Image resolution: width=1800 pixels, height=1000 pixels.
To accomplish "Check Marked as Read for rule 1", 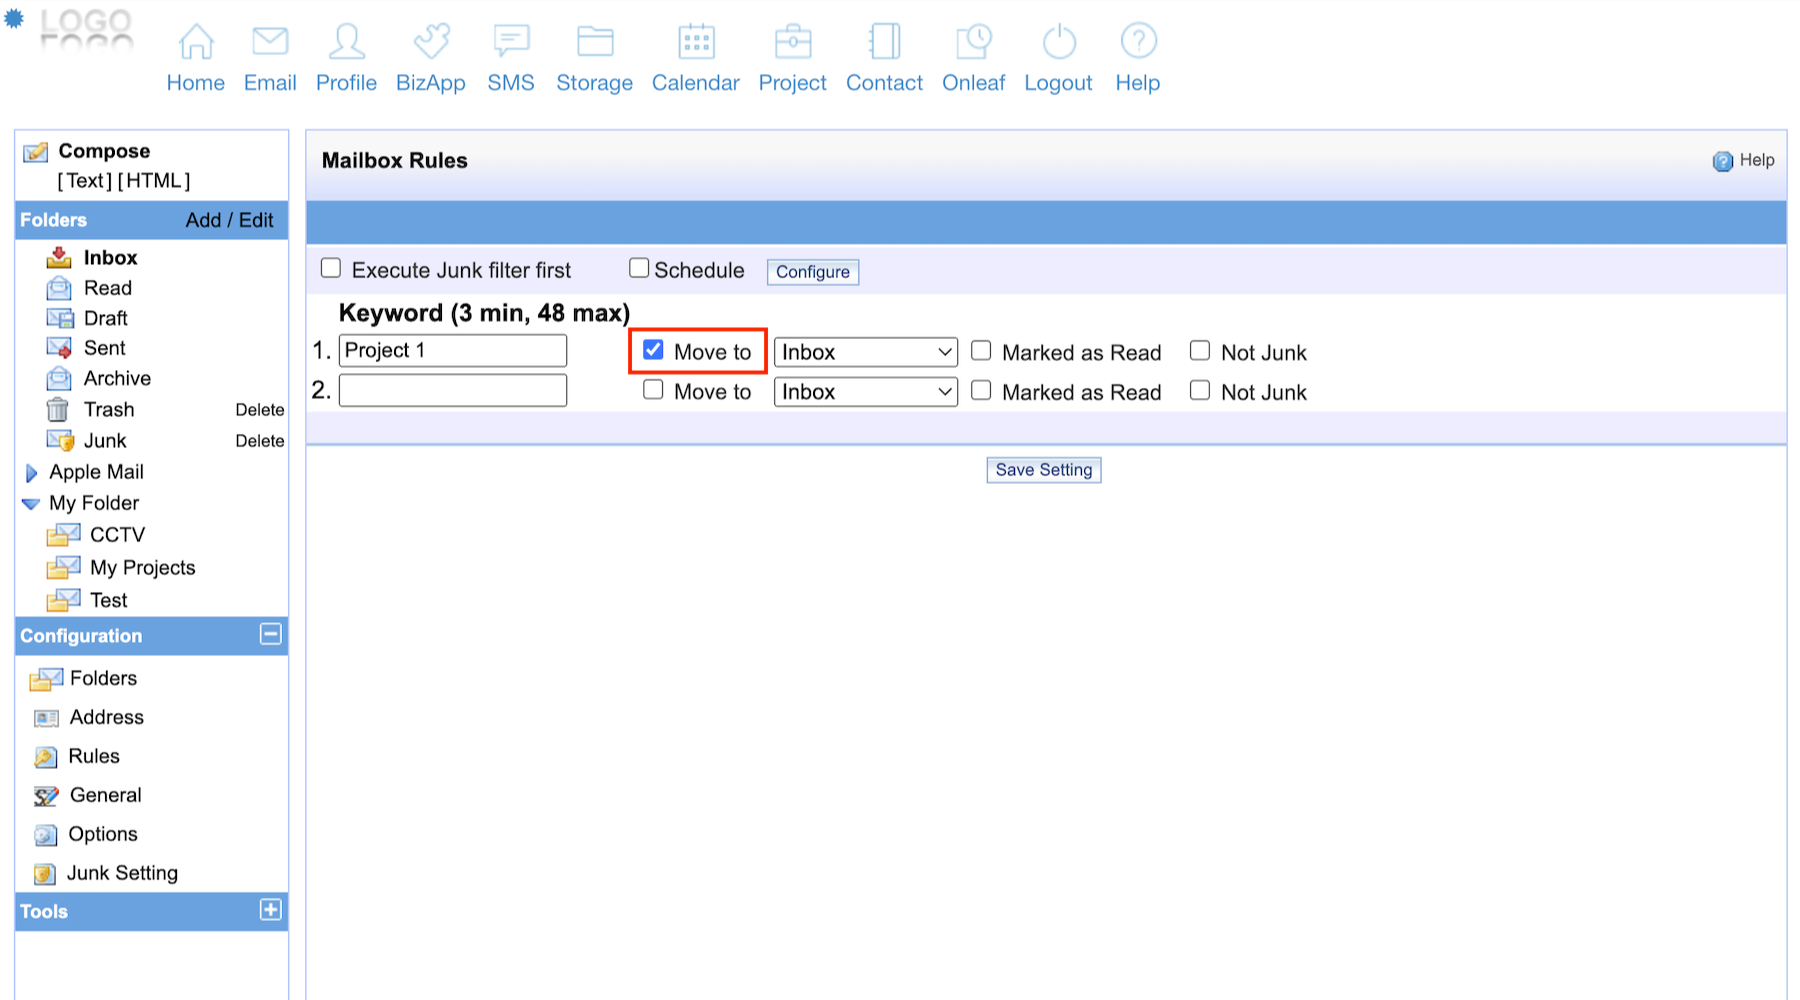I will click(x=982, y=351).
